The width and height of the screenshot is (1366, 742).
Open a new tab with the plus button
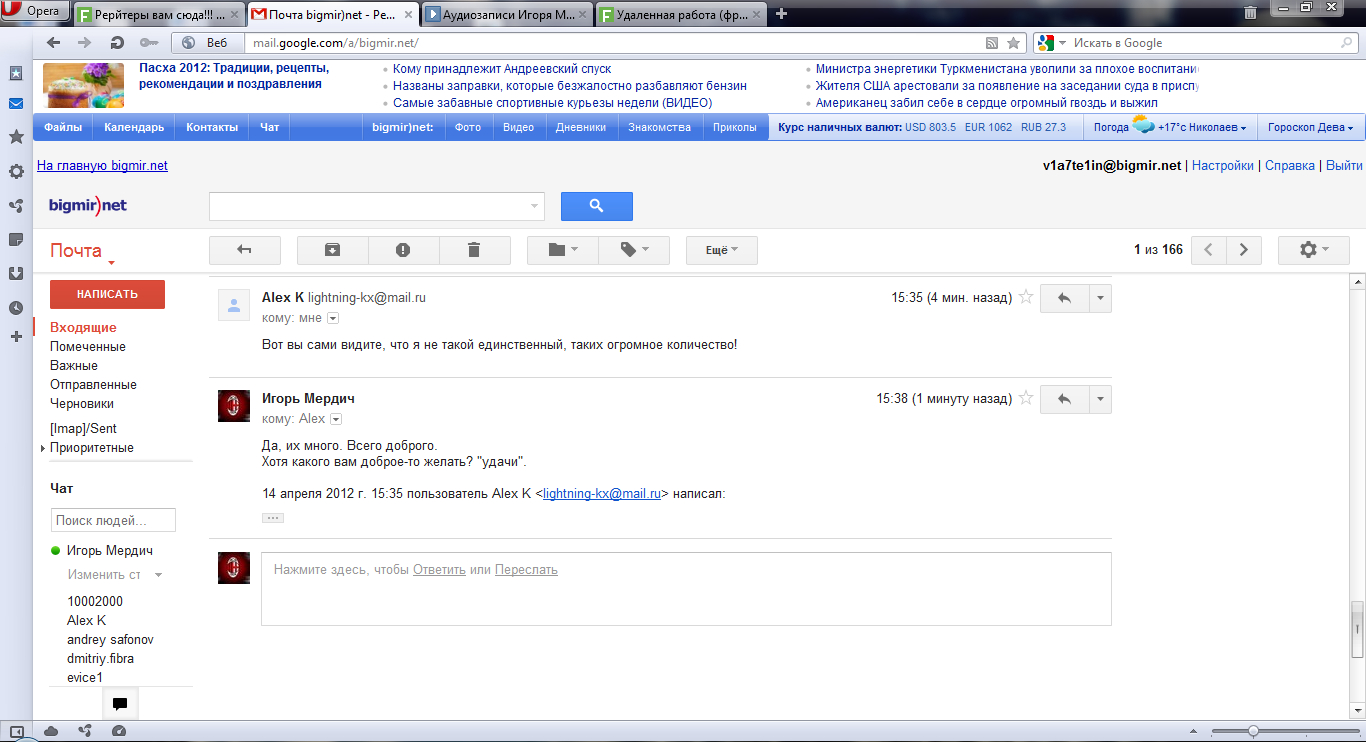pos(782,14)
